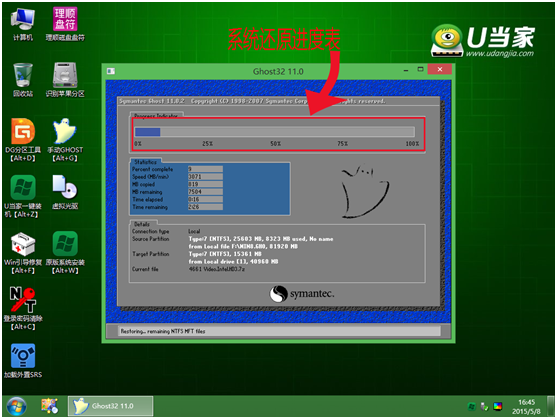
Task: Click the Target Partition details line
Action: 225,254
